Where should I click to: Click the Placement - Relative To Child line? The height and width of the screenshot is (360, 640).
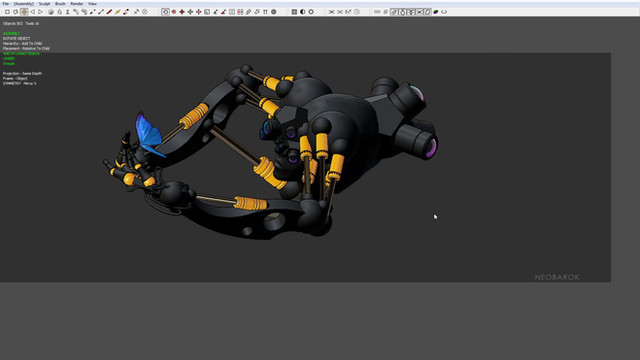[x=27, y=48]
